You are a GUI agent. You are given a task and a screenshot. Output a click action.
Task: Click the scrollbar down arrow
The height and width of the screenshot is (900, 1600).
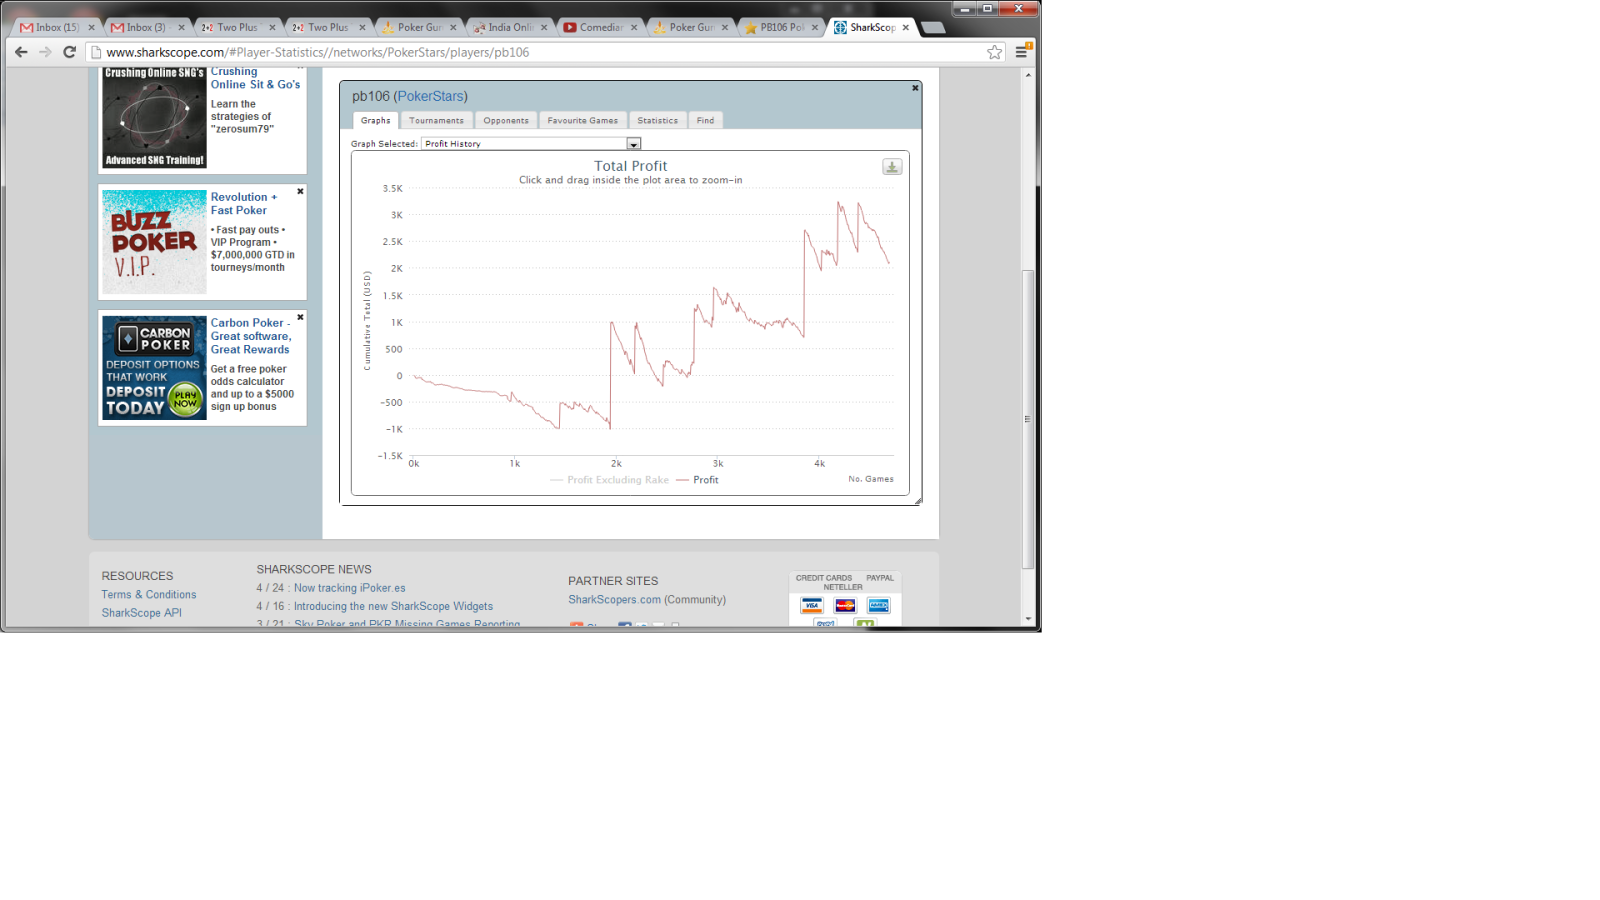pos(1027,618)
